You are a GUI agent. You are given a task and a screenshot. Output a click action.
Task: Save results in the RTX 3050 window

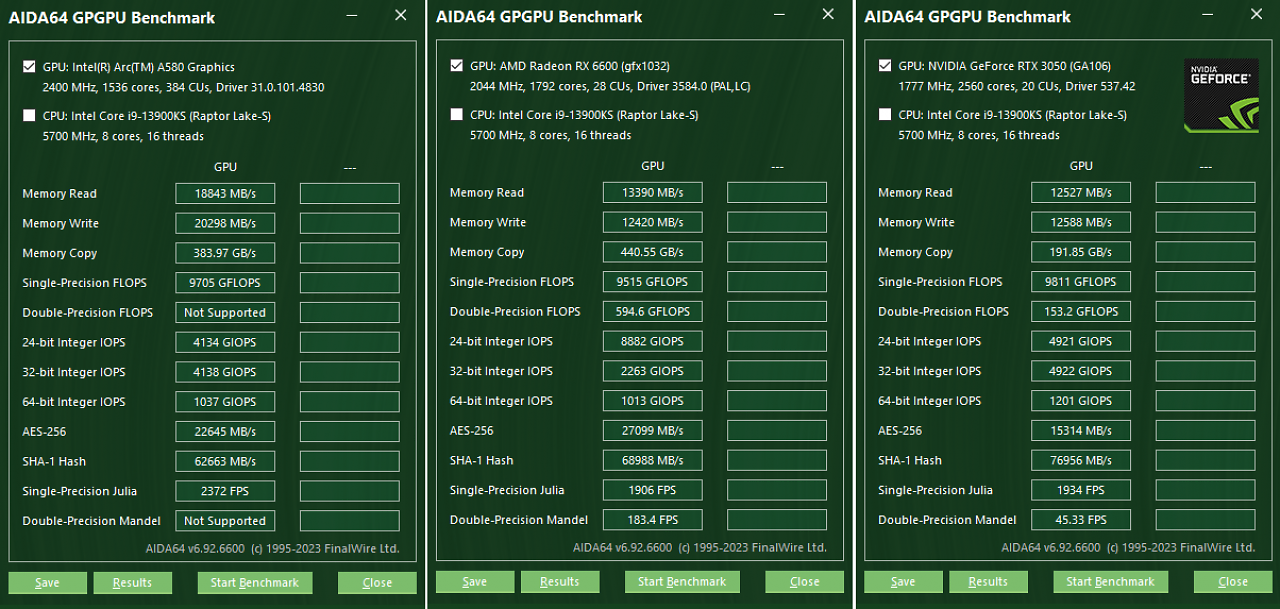coord(903,582)
